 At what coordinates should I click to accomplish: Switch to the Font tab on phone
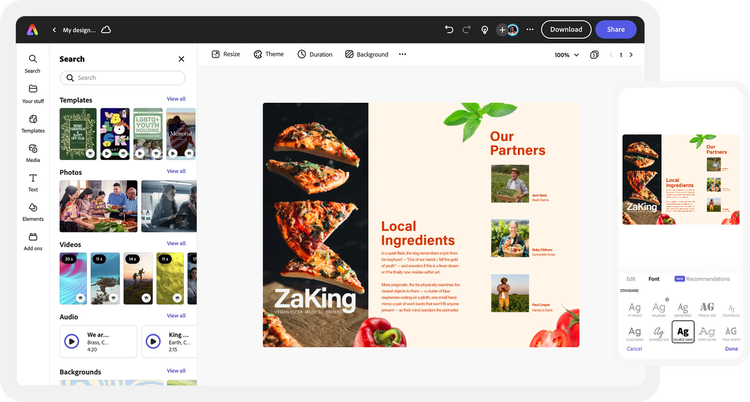(x=653, y=279)
